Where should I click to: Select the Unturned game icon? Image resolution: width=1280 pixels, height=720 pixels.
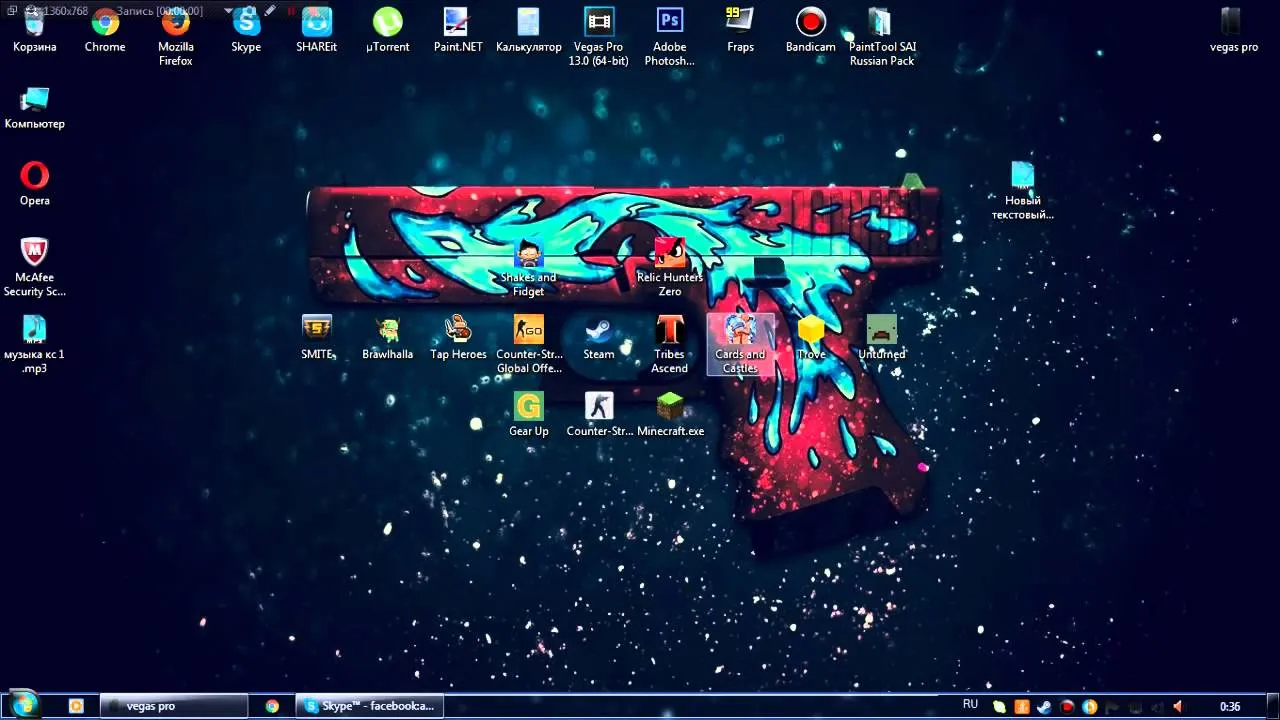tap(882, 338)
